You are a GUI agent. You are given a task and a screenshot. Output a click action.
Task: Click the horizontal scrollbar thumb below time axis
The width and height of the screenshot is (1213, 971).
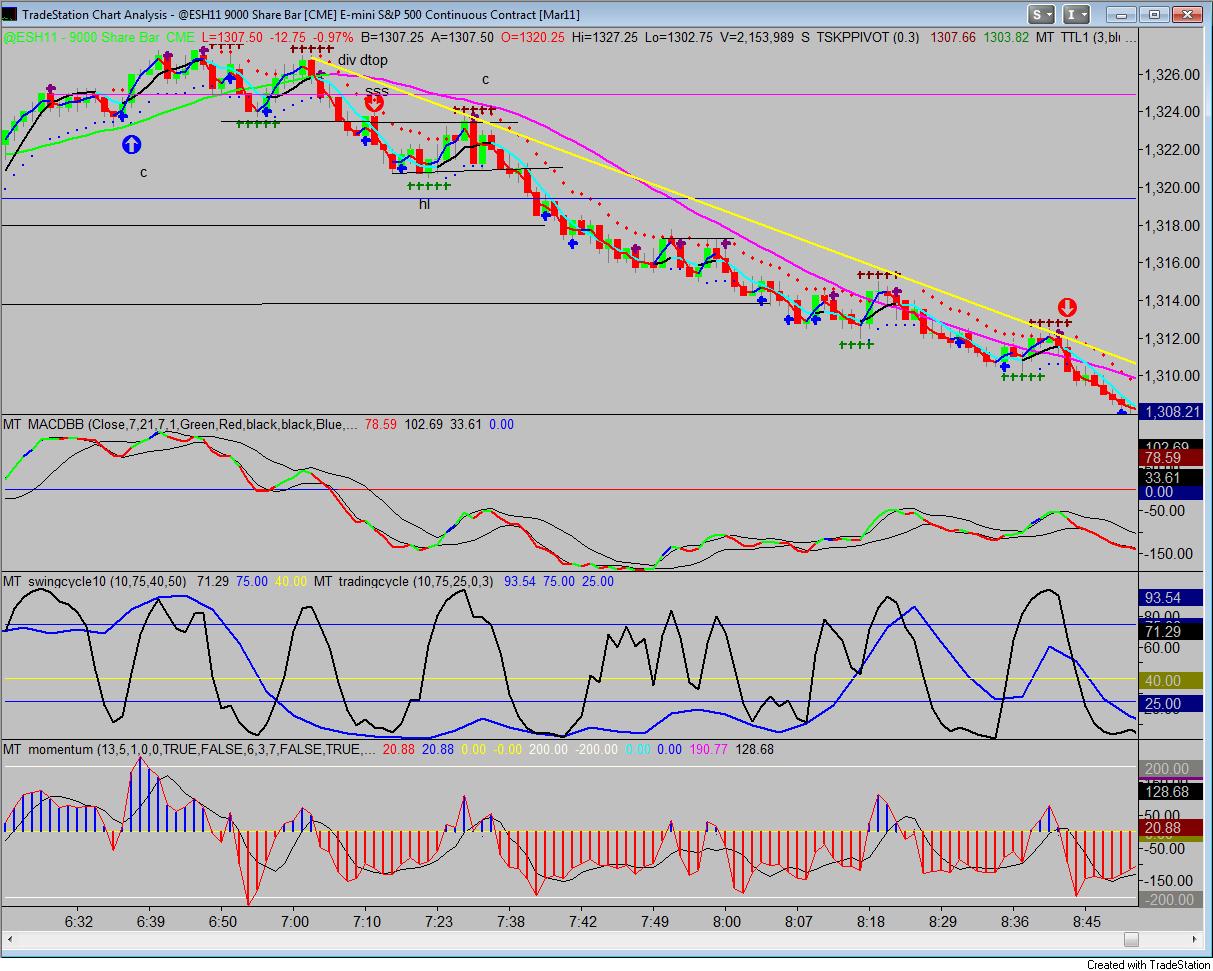tap(1131, 939)
